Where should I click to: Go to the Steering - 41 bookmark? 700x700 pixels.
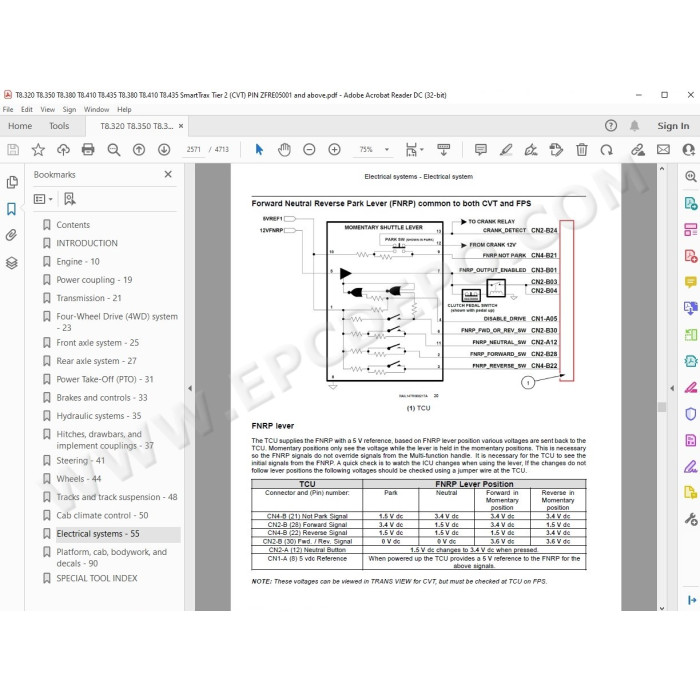(80, 461)
